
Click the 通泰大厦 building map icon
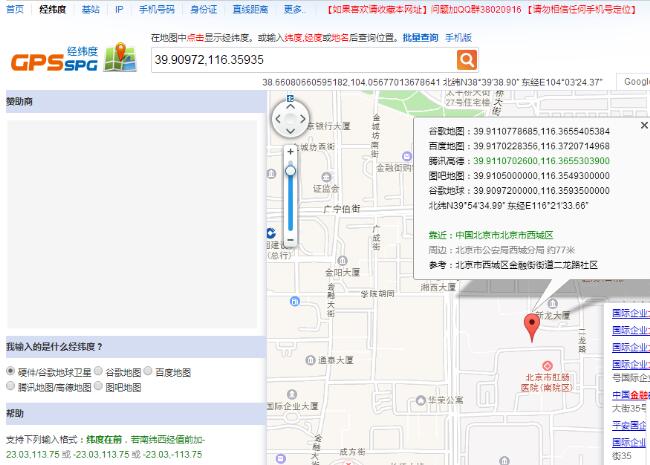click(310, 360)
